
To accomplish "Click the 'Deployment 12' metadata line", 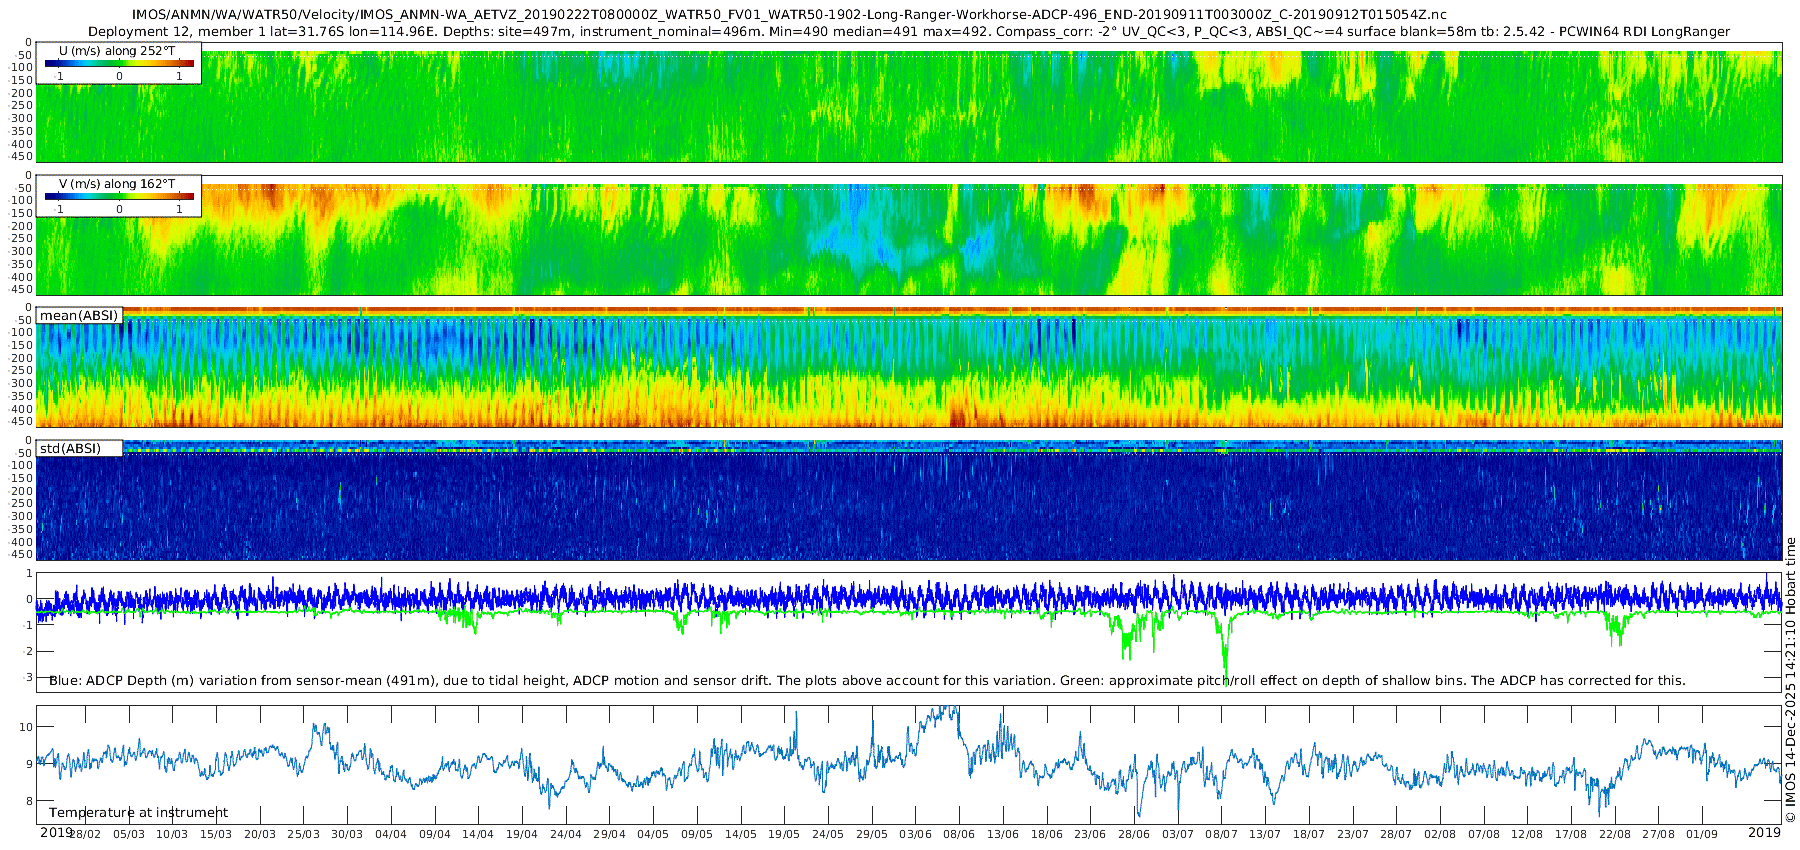I will coord(908,32).
